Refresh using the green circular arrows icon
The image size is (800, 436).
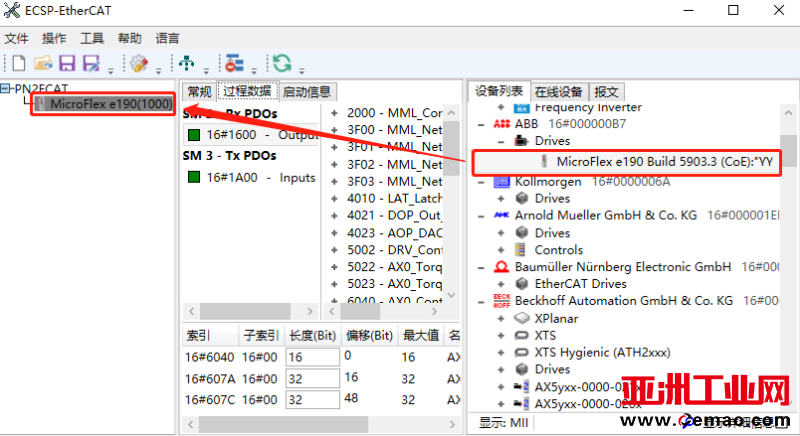click(282, 63)
